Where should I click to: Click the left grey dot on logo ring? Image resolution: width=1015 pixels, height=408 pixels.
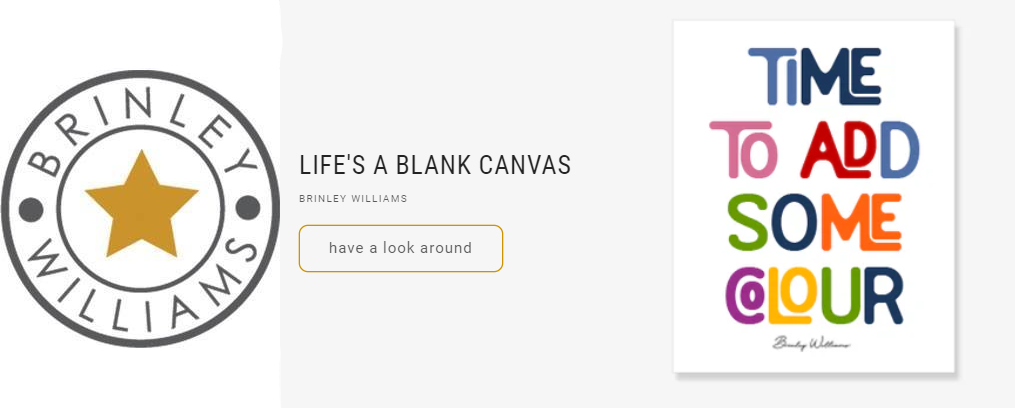(31, 210)
